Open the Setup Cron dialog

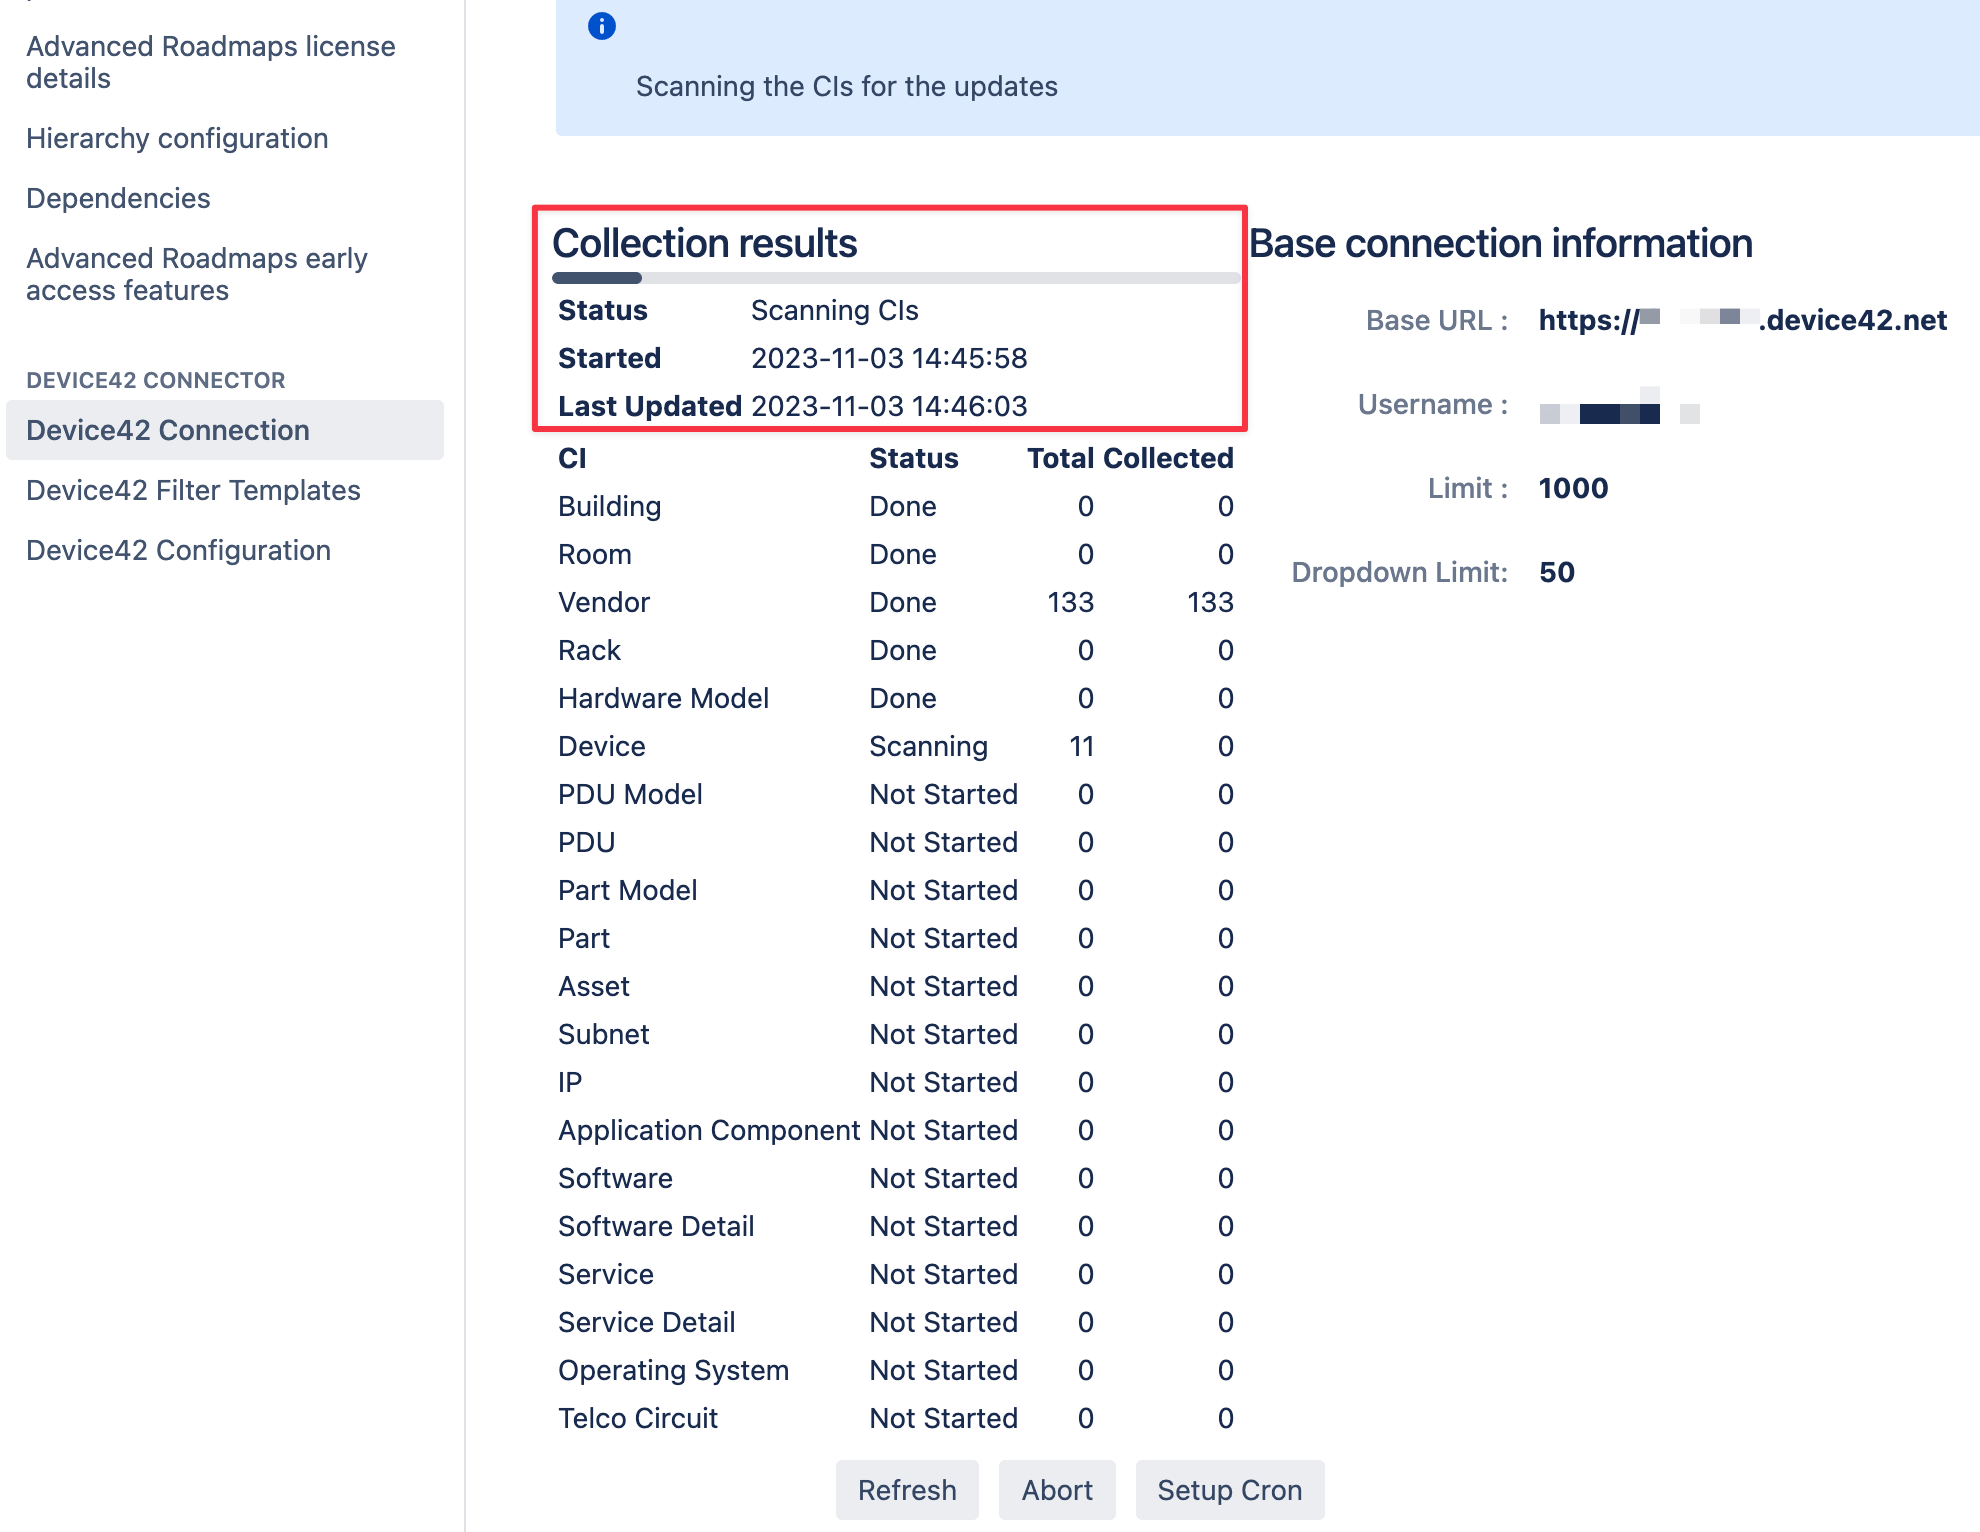[x=1230, y=1490]
